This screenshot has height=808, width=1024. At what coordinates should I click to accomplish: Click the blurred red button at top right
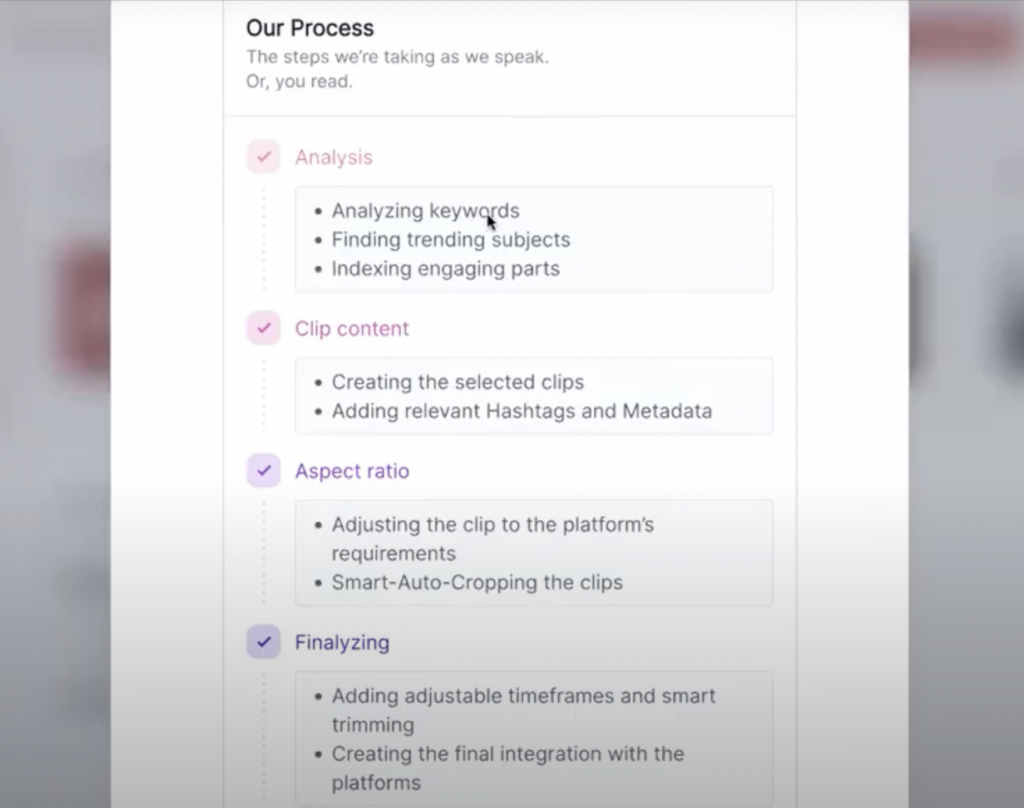coord(967,36)
